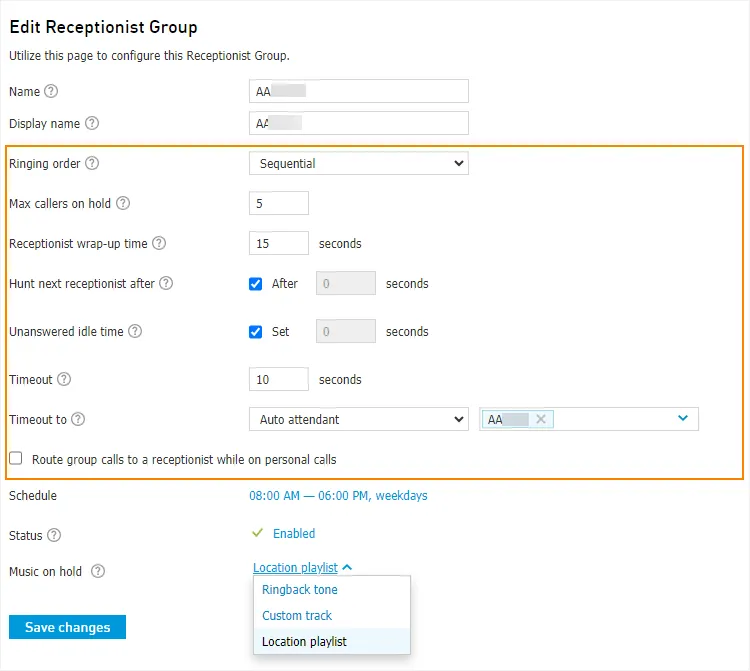This screenshot has width=750, height=671.
Task: Show help for Receptionist wrap-up time
Action: click(159, 243)
